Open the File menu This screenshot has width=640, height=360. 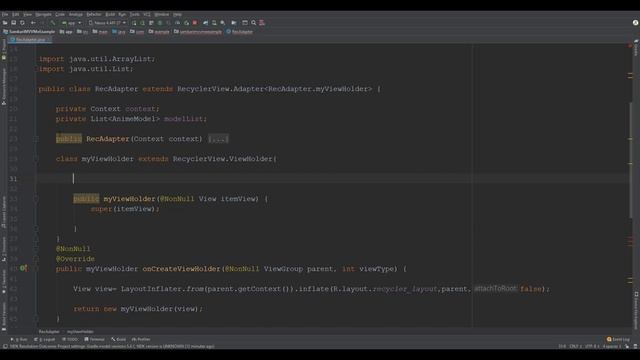point(5,14)
